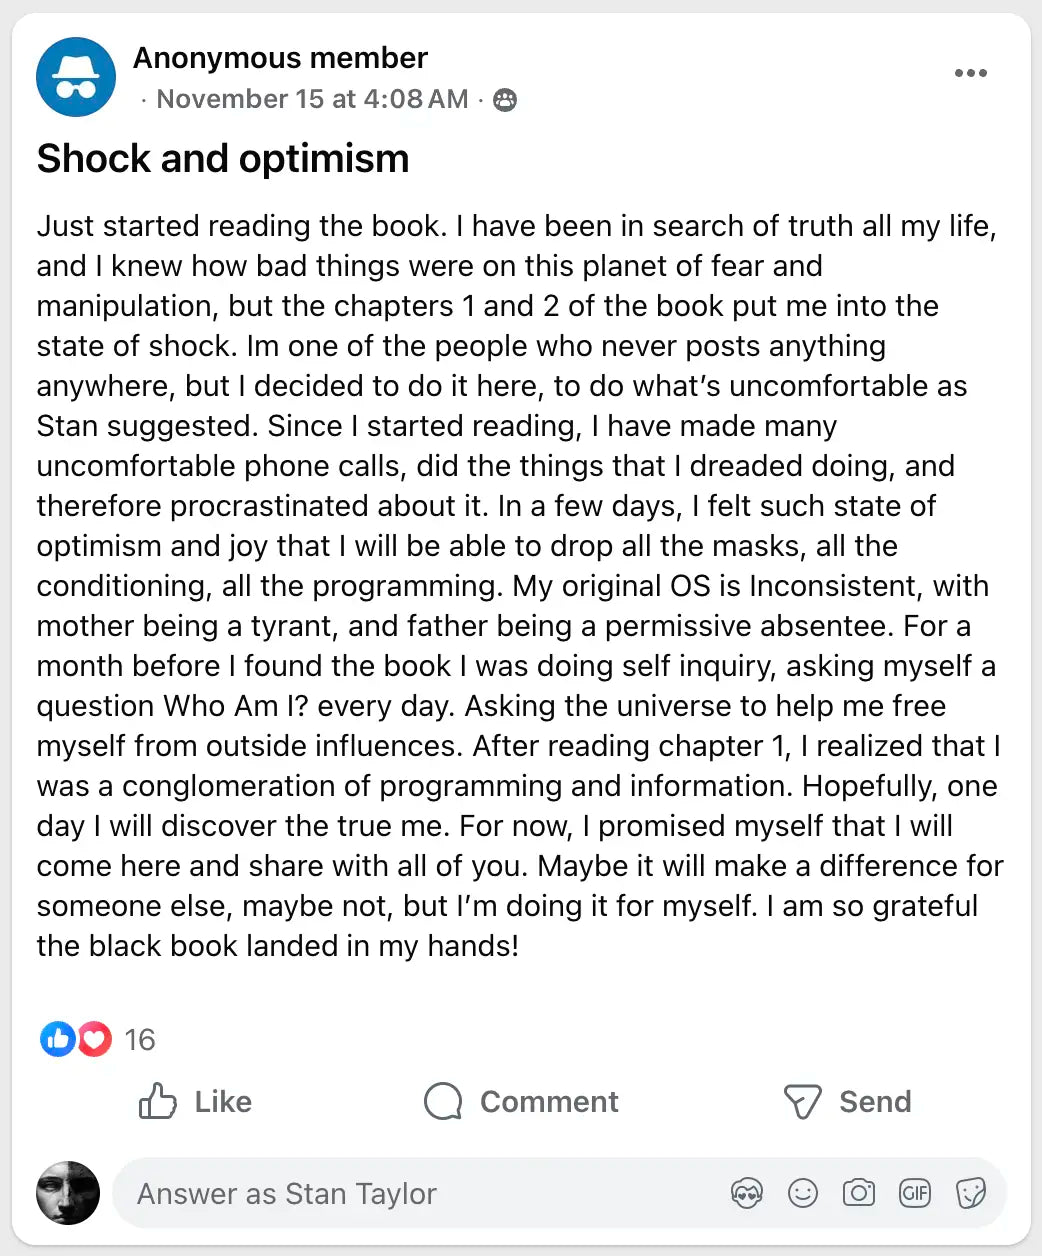
Task: Insert an avatar sticker in comment
Action: [747, 1193]
